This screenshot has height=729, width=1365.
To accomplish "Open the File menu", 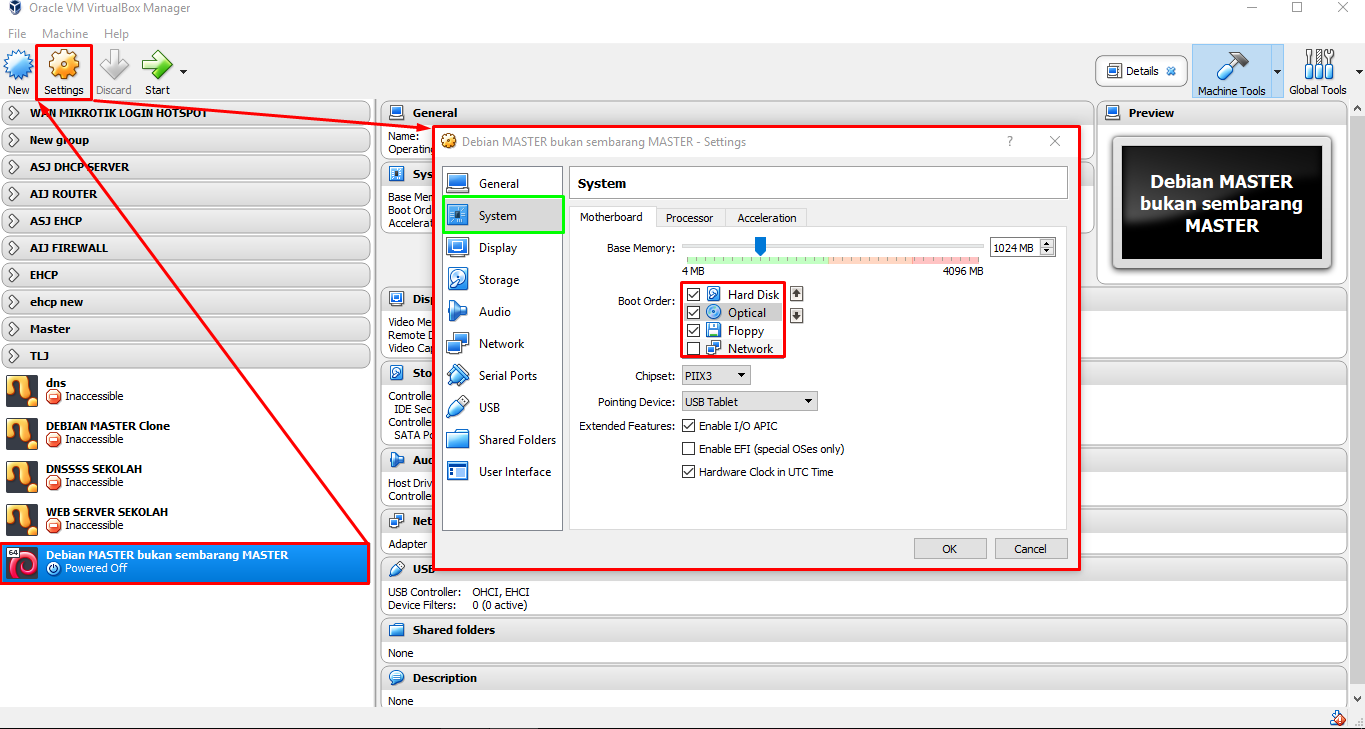I will (17, 34).
